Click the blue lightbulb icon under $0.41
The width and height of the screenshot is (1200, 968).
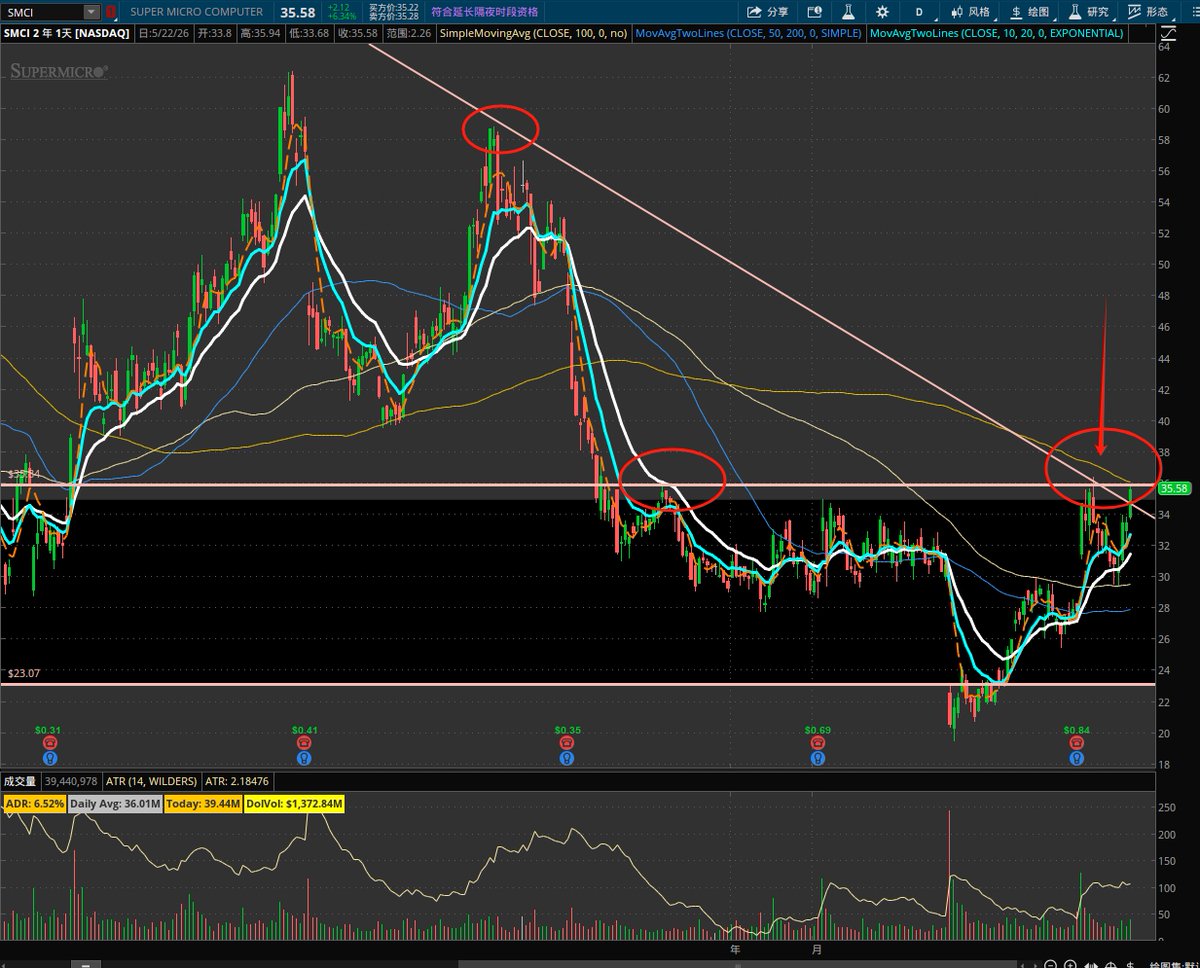point(305,758)
